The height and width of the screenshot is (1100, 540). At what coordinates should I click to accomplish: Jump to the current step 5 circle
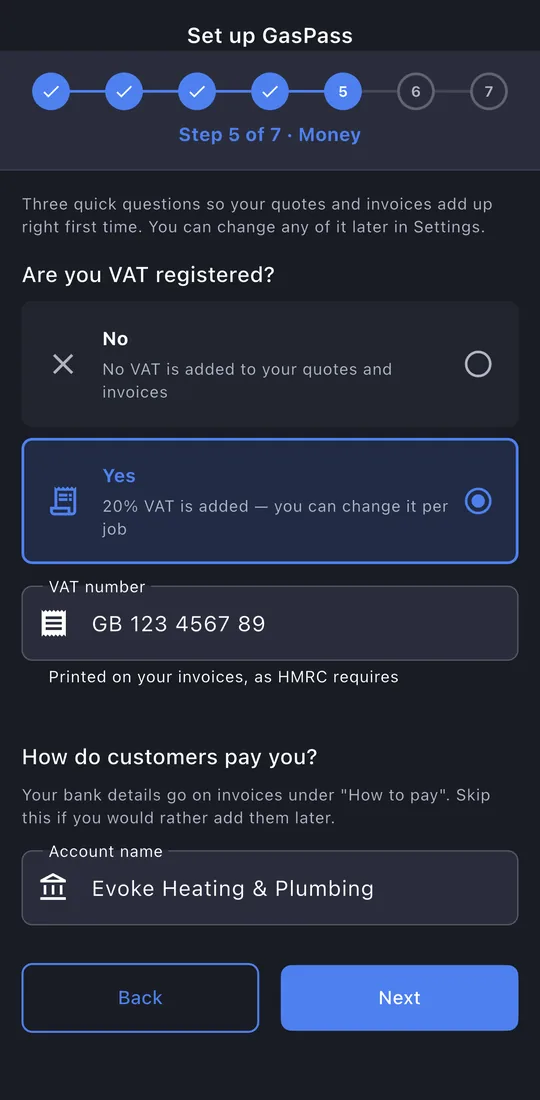[x=343, y=92]
